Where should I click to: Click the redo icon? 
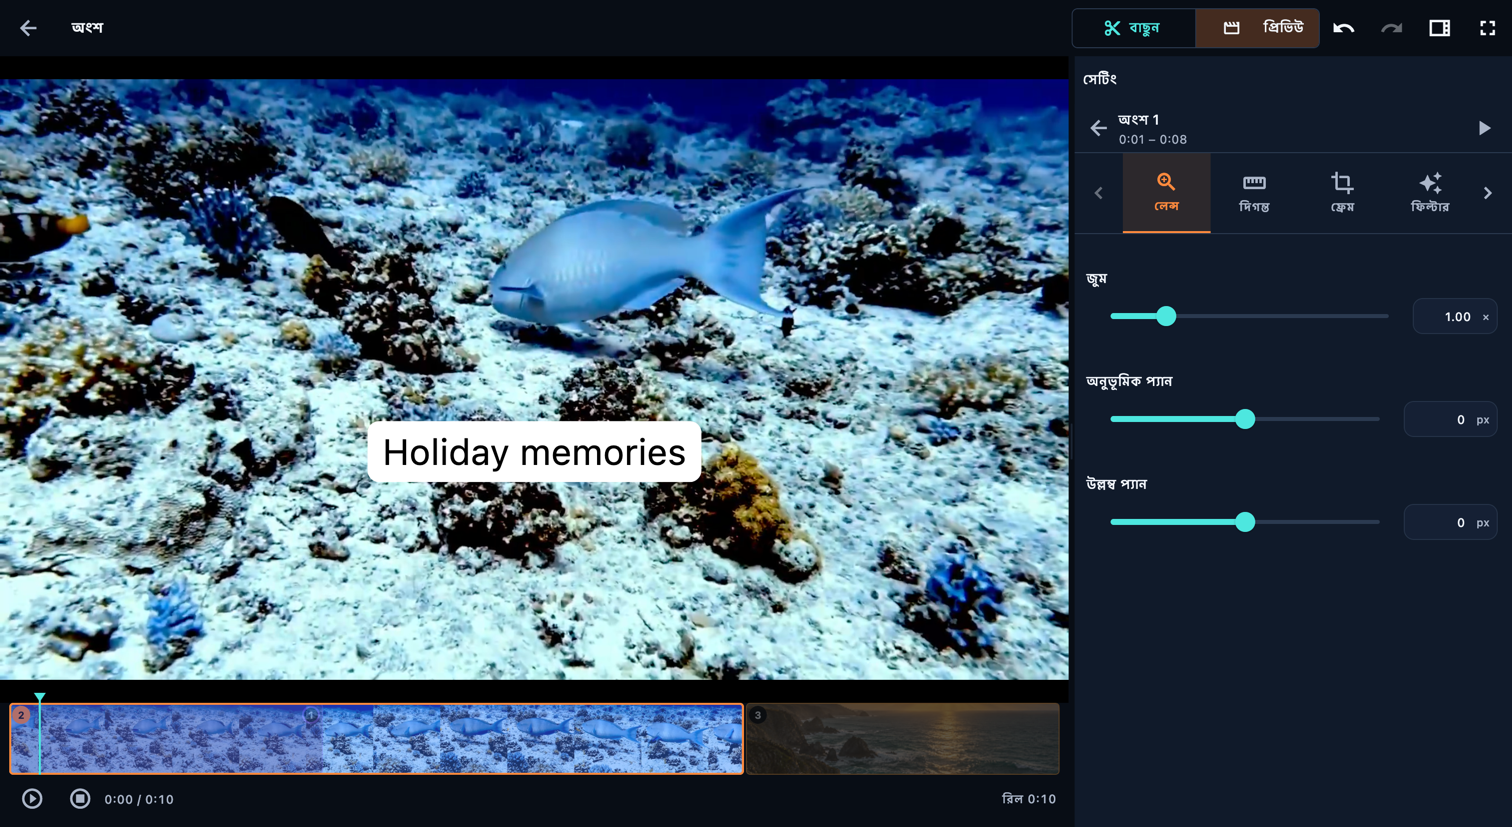[1391, 28]
